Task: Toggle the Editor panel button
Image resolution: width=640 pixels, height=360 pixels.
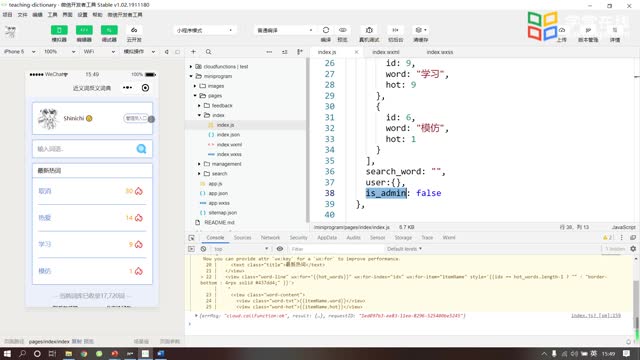Action: (84, 30)
